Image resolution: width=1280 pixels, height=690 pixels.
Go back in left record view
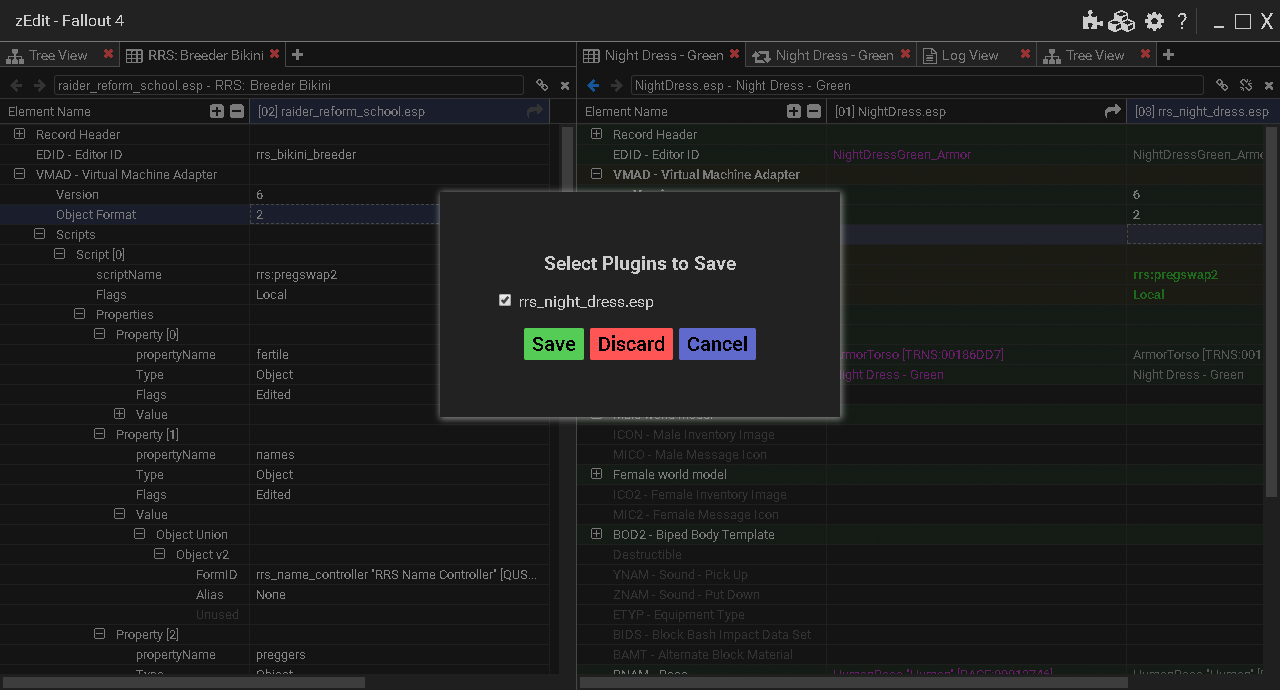[16, 86]
